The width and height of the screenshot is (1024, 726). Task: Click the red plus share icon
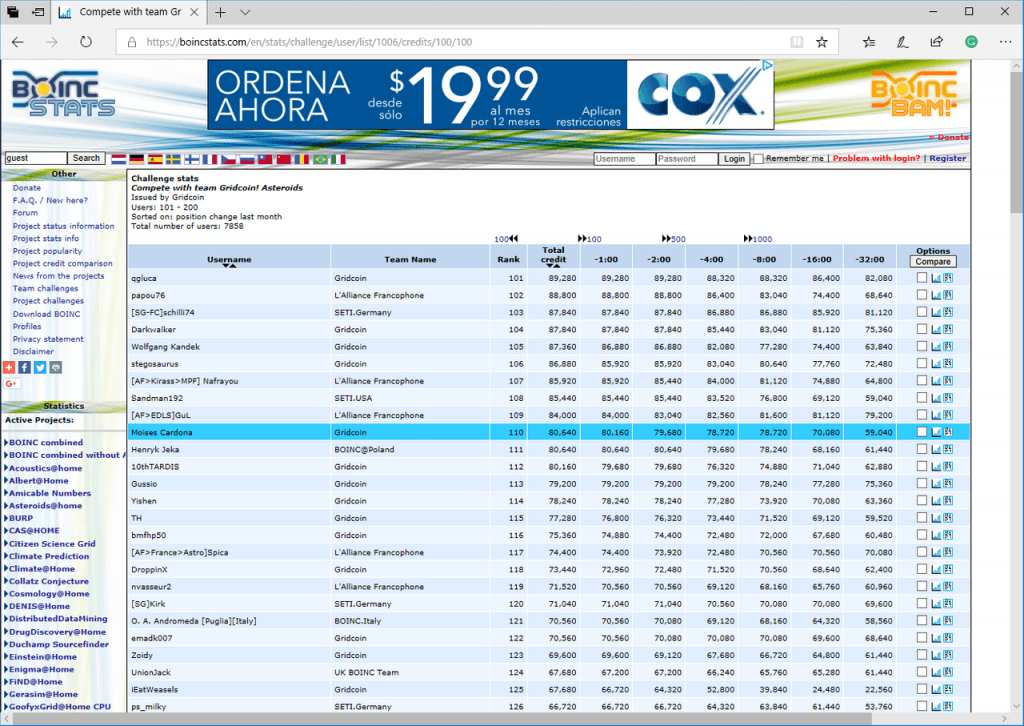click(9, 368)
